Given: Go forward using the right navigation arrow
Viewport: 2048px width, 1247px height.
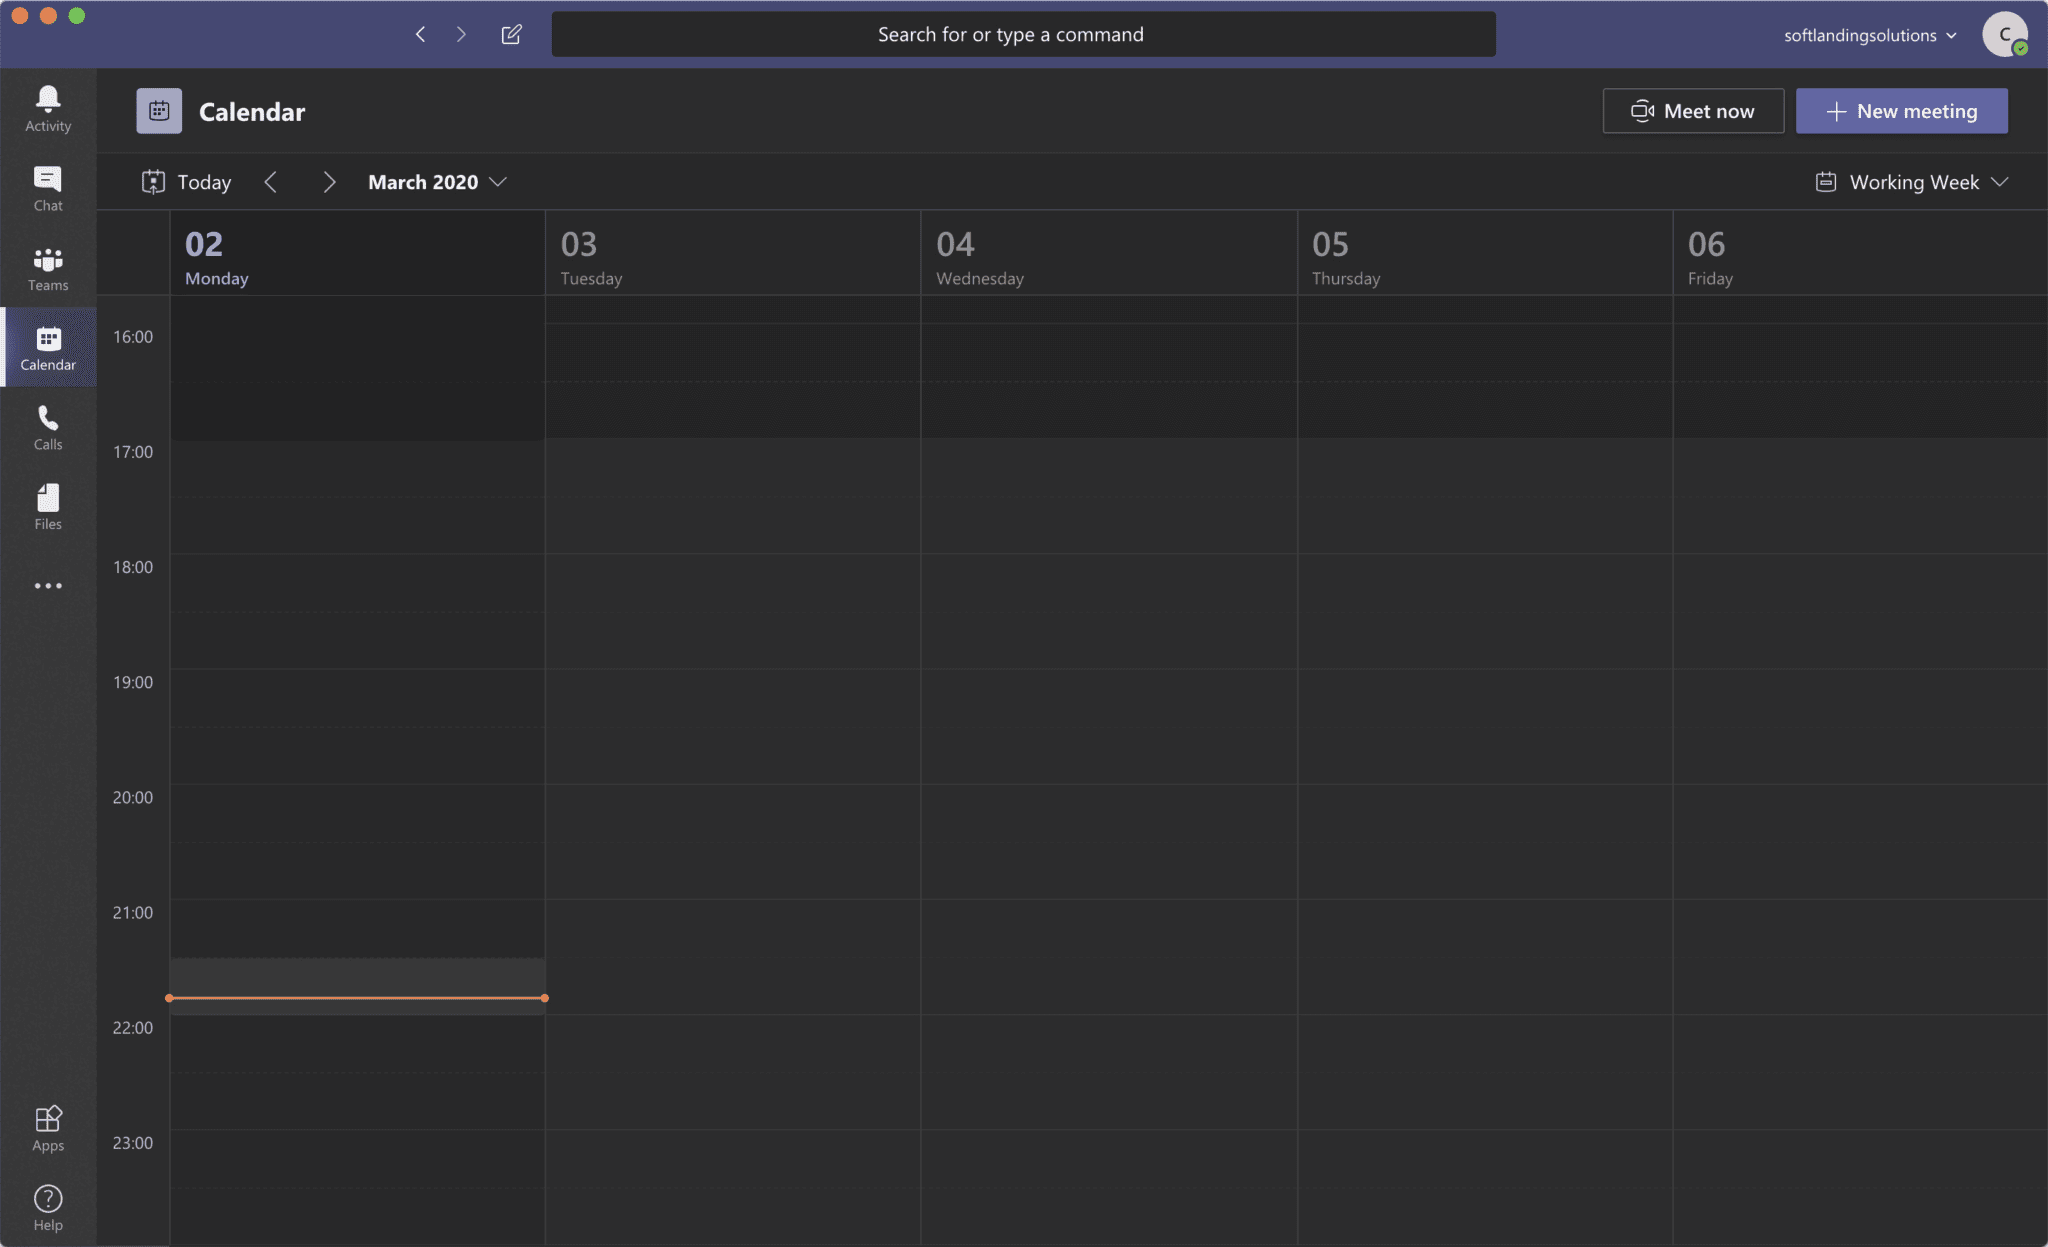Looking at the screenshot, I should click(x=461, y=33).
